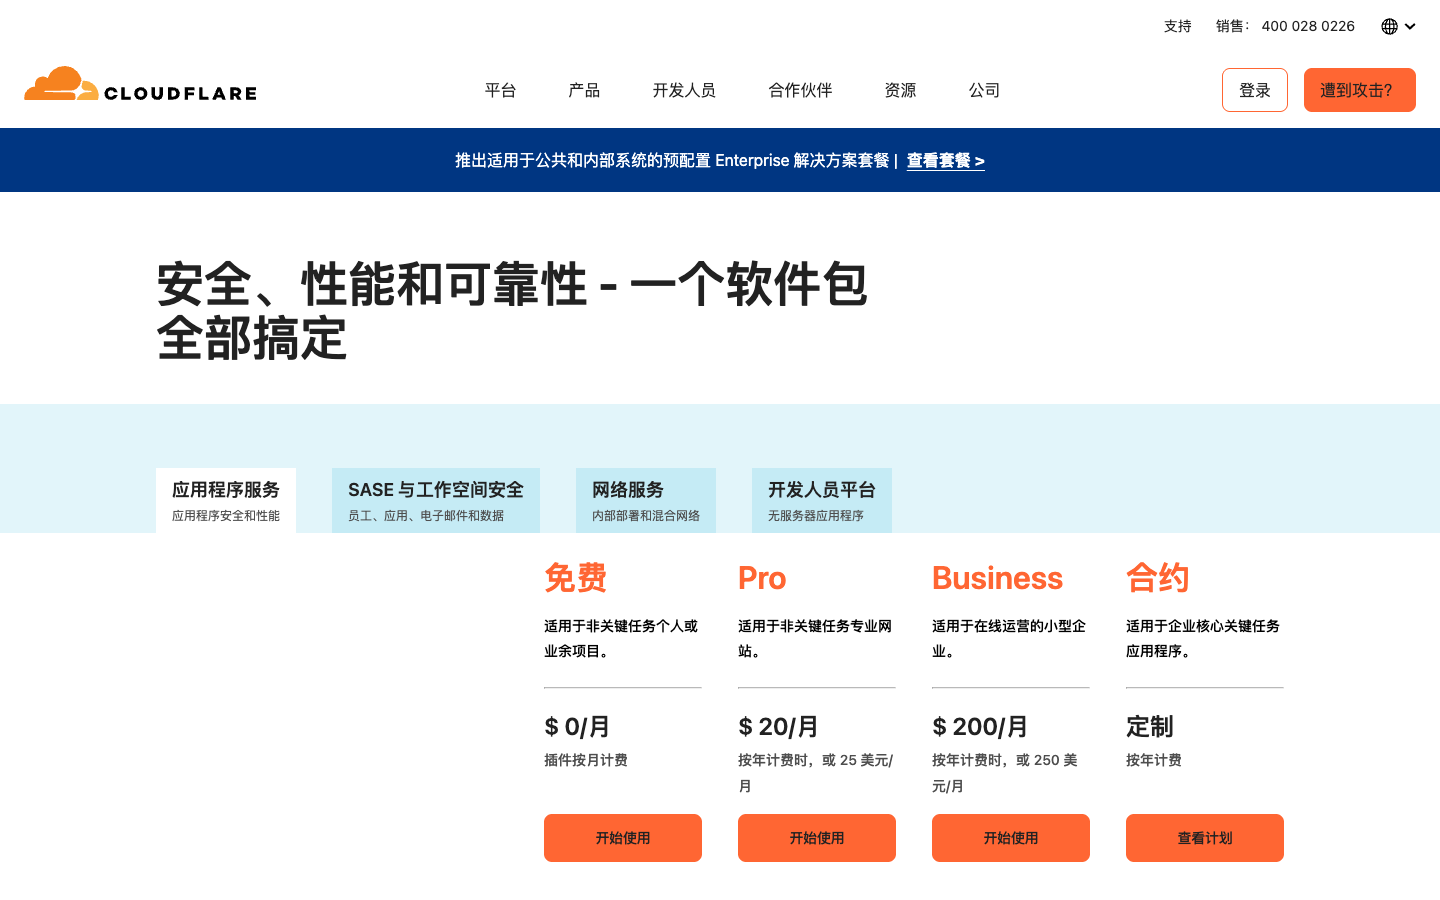The width and height of the screenshot is (1440, 900).
Task: Click the 适用于企业核心关键任务应用程序 description
Action: (1203, 638)
